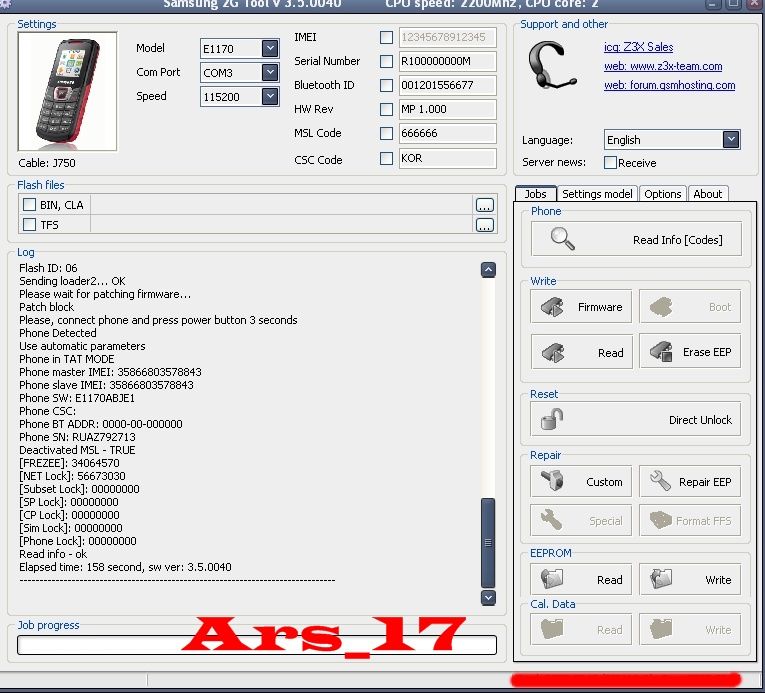The height and width of the screenshot is (693, 765).
Task: Toggle the HW Rev checkbox
Action: click(386, 109)
